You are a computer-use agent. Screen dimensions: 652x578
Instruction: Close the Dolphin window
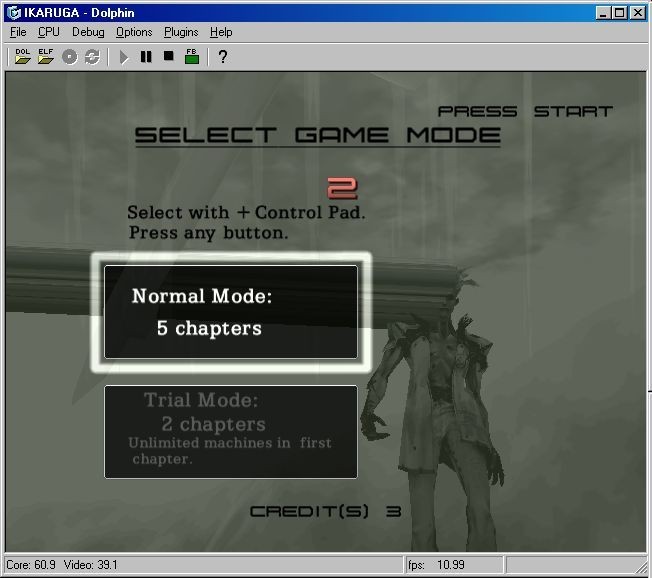638,13
